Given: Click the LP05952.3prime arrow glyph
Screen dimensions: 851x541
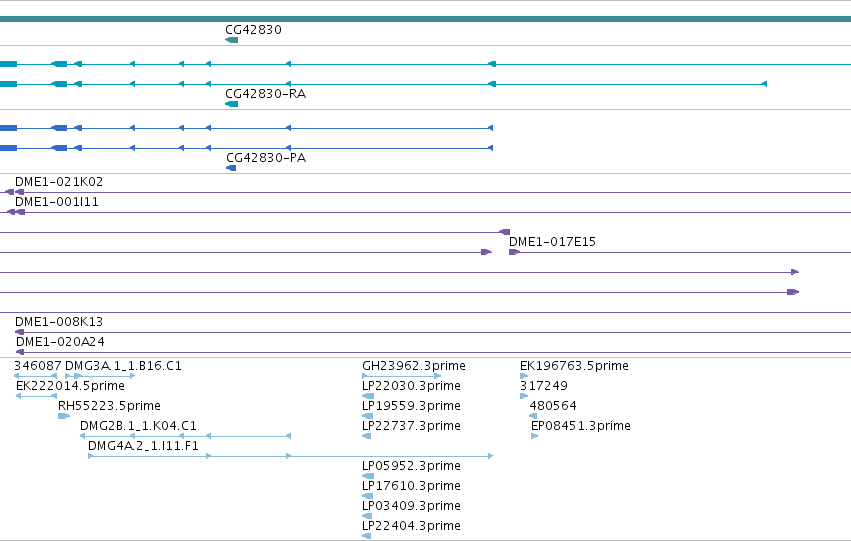Looking at the screenshot, I should click(x=367, y=476).
